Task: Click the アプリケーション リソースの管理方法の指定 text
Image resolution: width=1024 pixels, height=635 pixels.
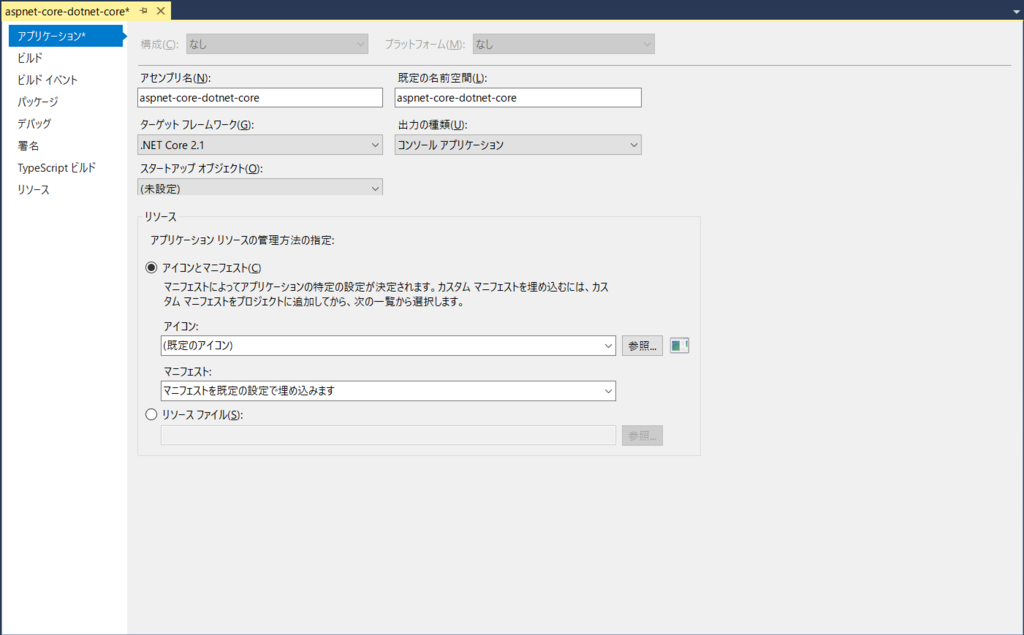Action: point(242,240)
